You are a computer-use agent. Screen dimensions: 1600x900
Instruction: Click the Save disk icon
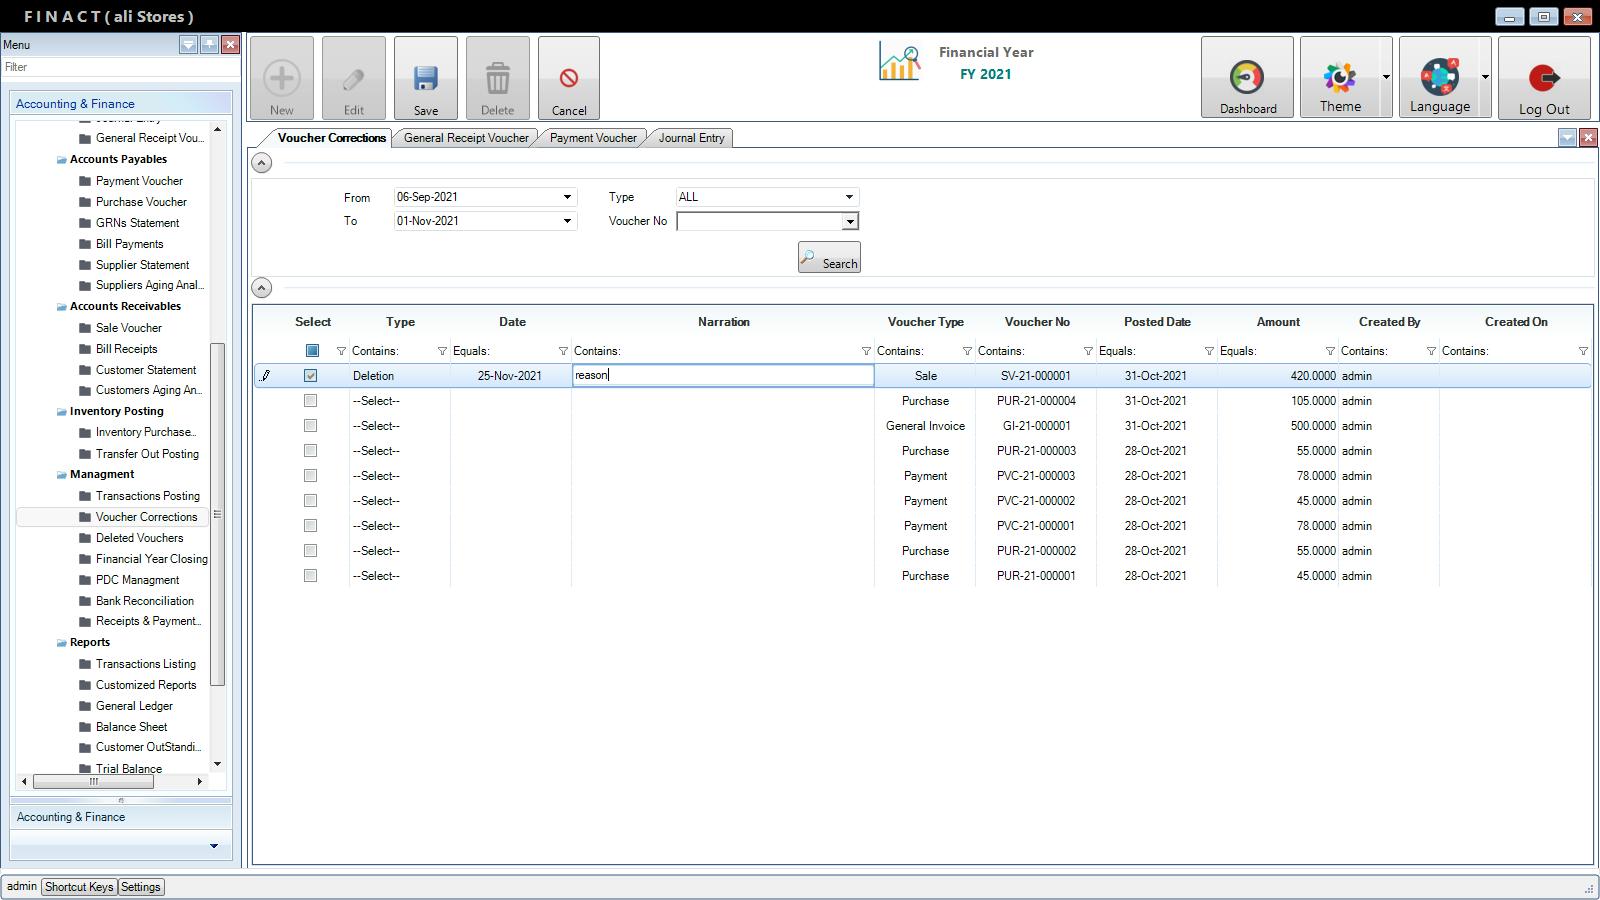425,79
